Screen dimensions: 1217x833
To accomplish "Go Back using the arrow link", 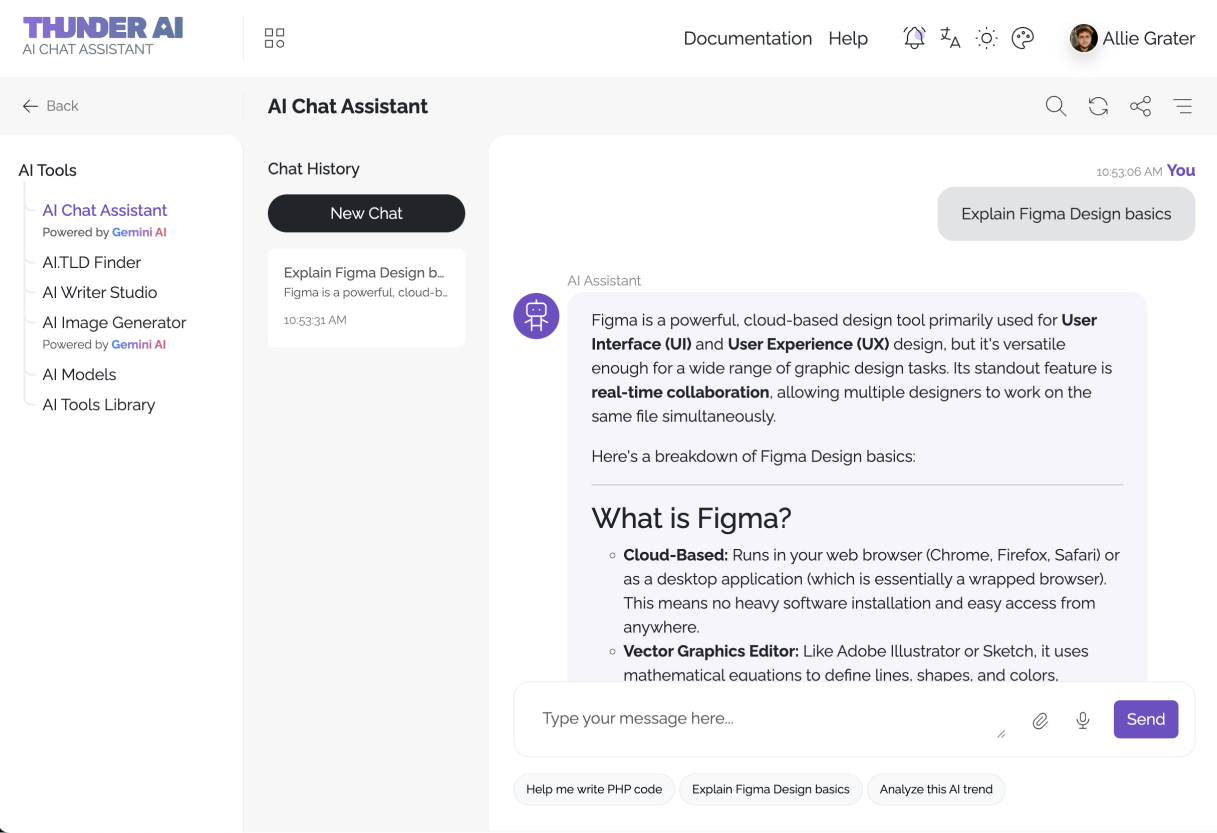I will pyautogui.click(x=50, y=106).
